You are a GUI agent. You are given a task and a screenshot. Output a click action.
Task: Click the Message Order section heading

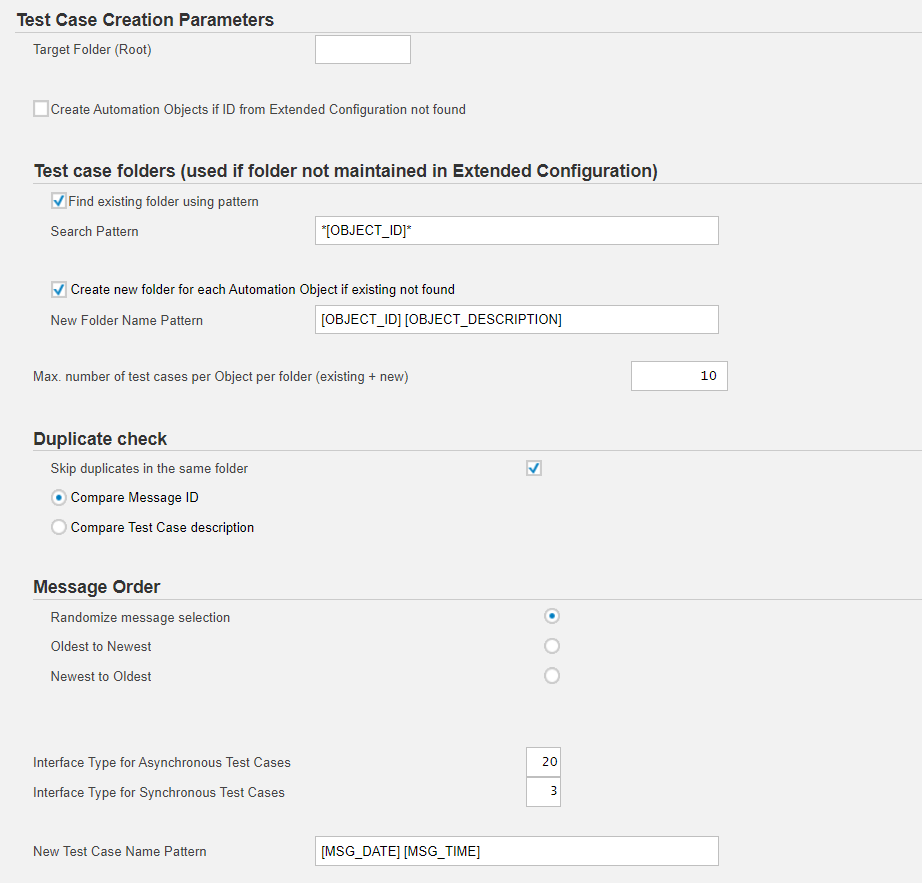pos(96,587)
